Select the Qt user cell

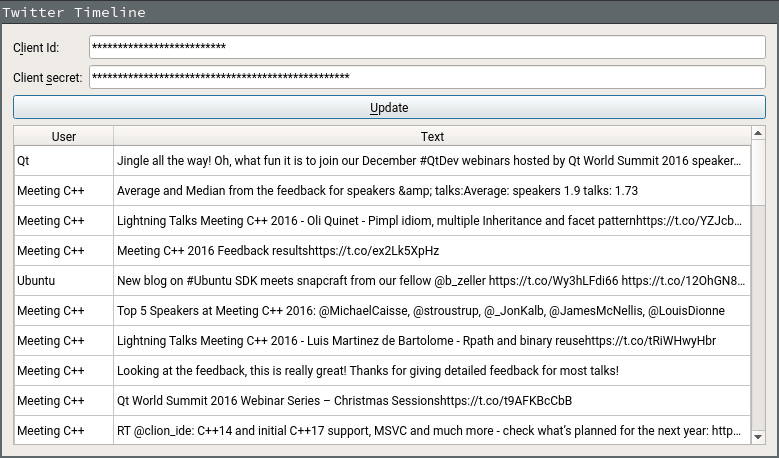click(x=64, y=160)
